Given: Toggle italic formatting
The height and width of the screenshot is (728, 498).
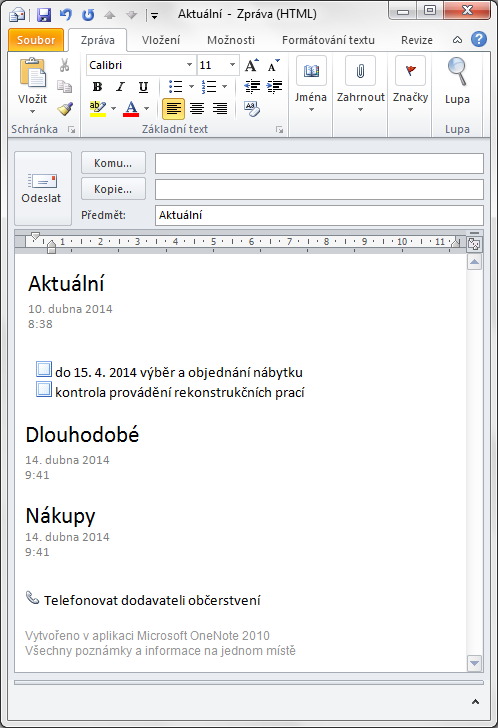Looking at the screenshot, I should pos(120,87).
